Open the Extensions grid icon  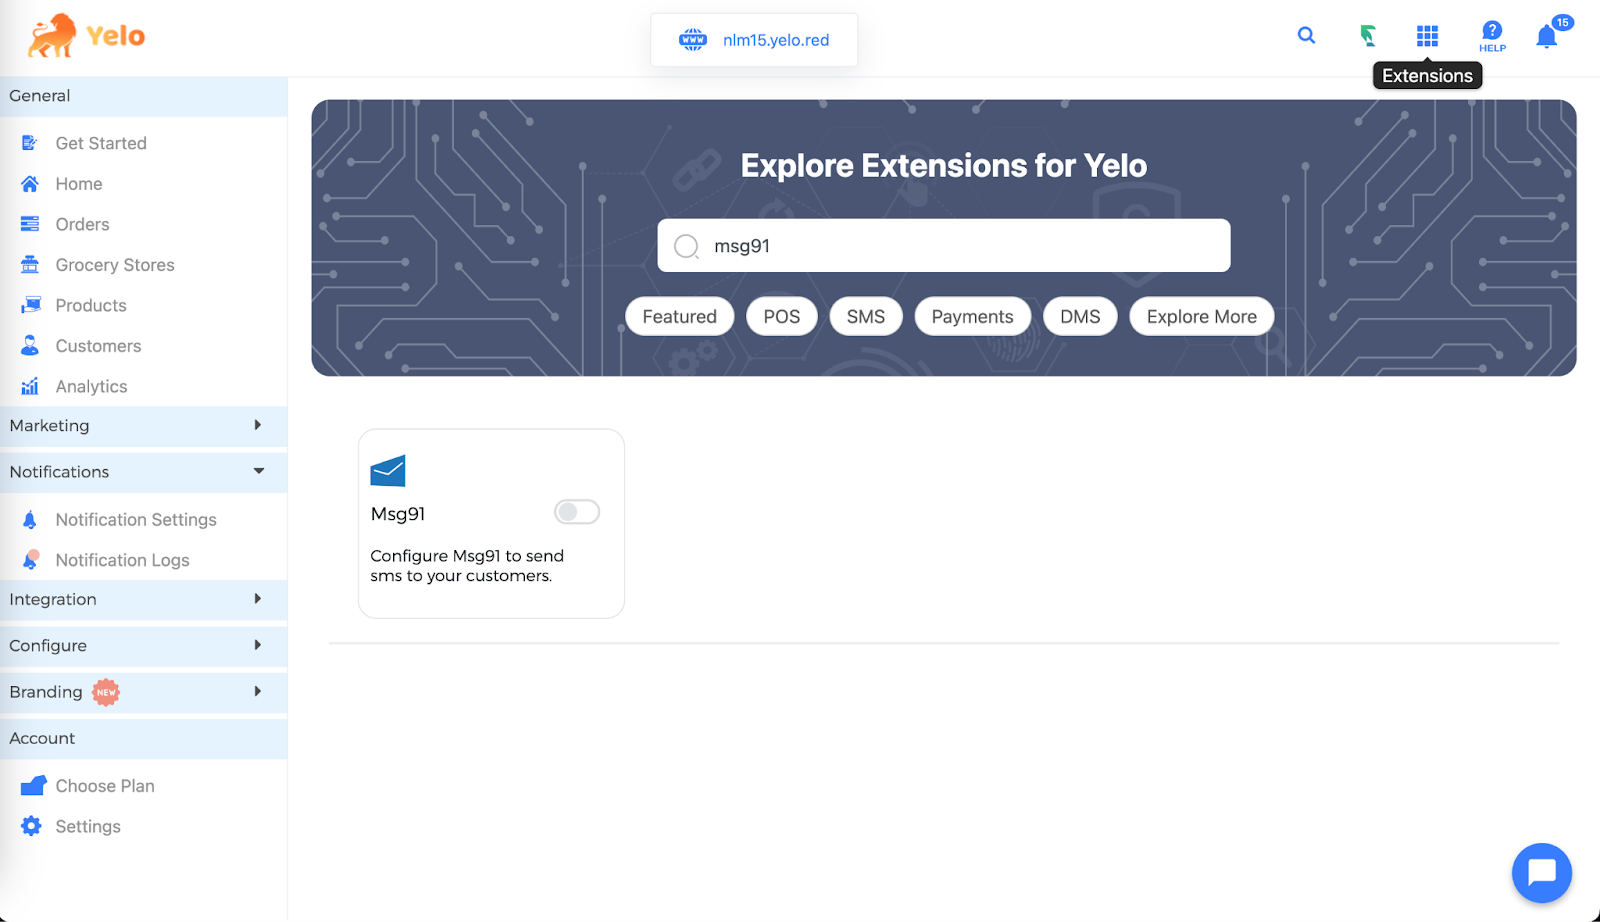(x=1427, y=36)
